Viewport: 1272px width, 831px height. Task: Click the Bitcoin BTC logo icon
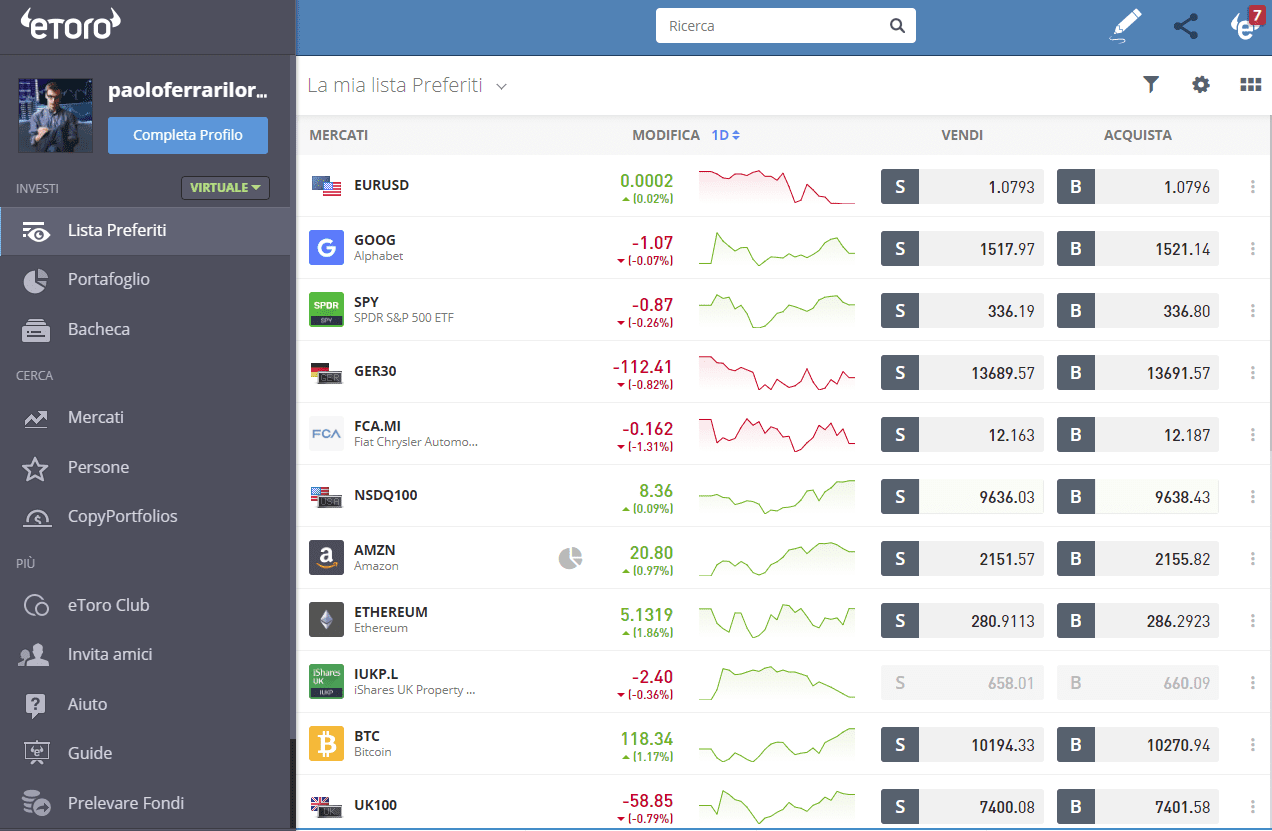(x=326, y=744)
